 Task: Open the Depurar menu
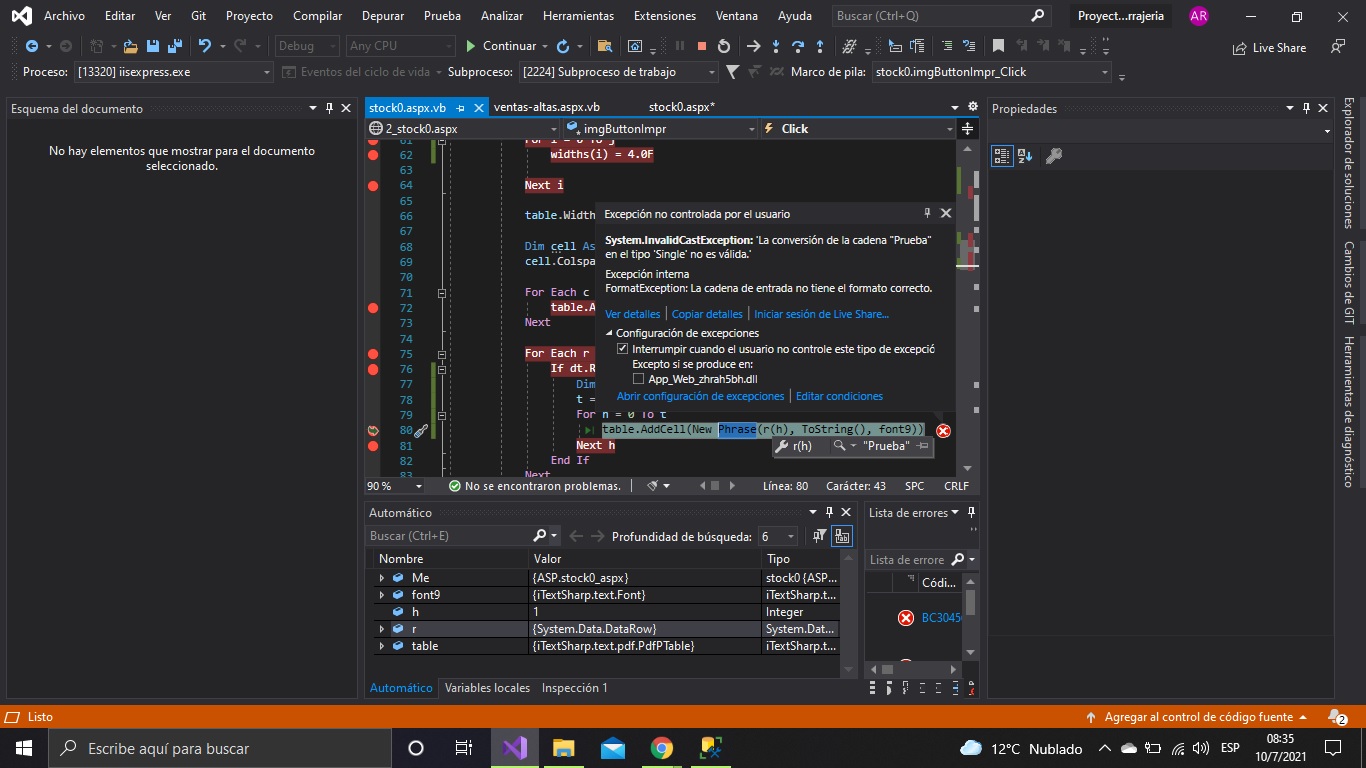coord(383,16)
